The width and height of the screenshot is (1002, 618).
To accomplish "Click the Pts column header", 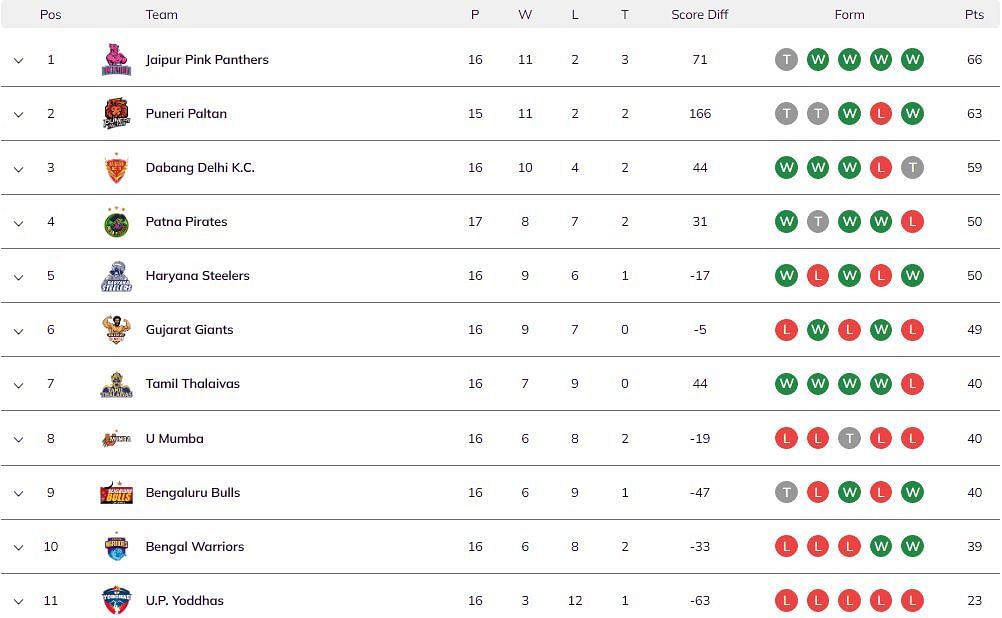I will coord(974,15).
